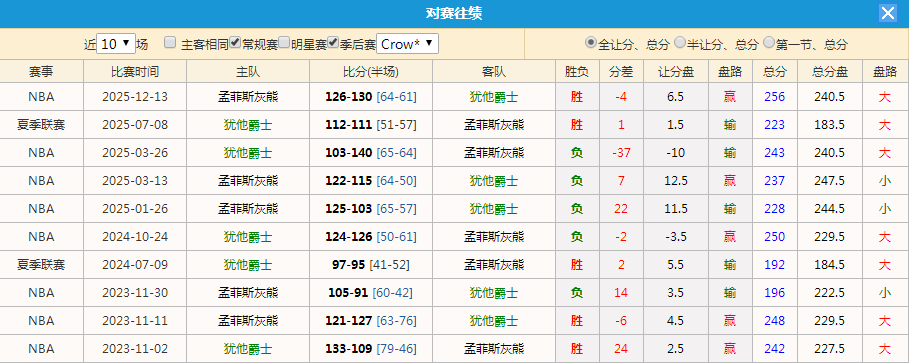This screenshot has height=363, width=909.
Task: Close the 对赛往绩 dialog with the X icon
Action: (888, 13)
